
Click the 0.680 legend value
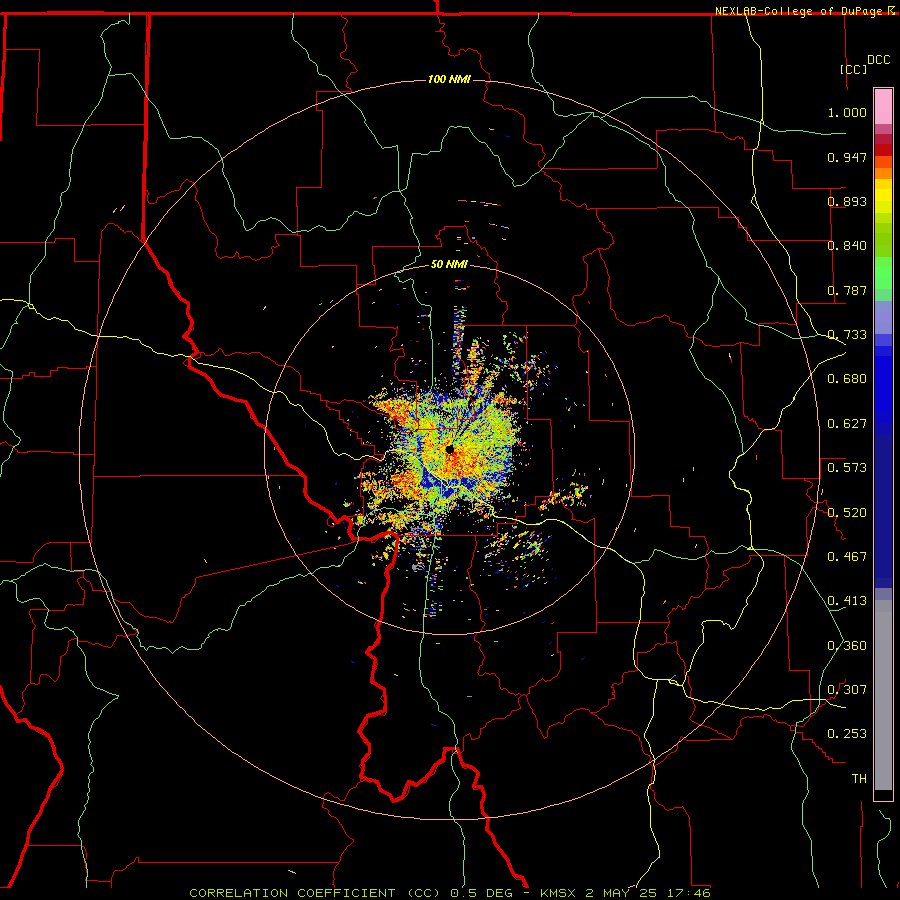pos(847,379)
